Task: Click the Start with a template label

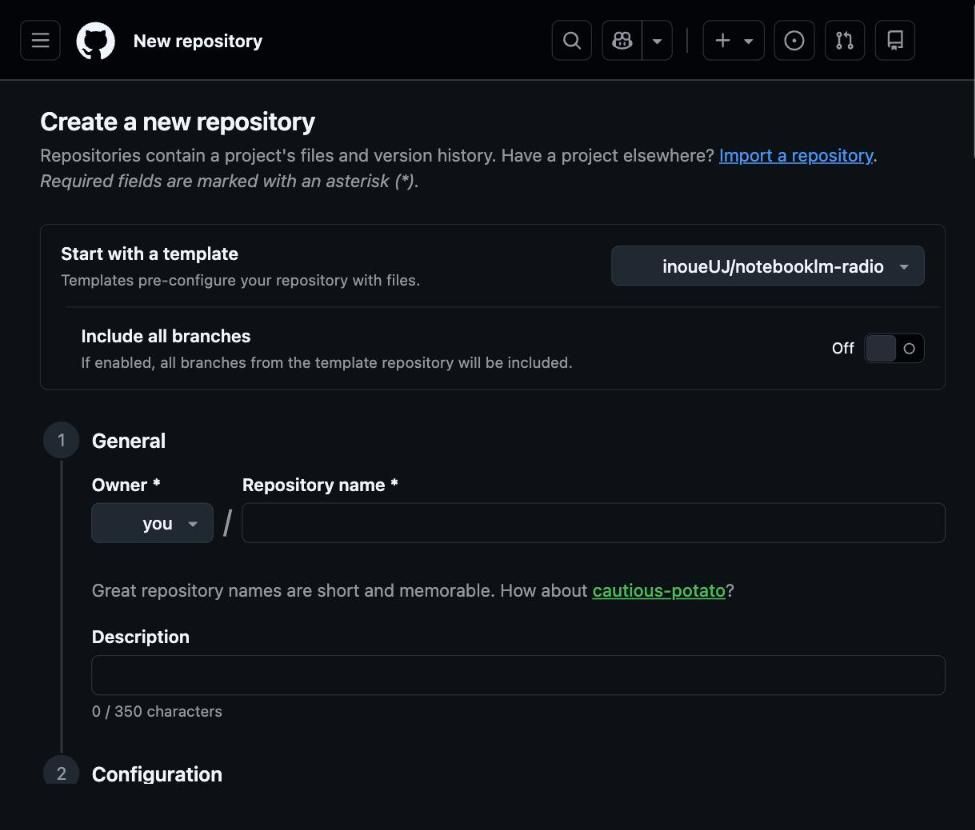Action: [x=150, y=254]
